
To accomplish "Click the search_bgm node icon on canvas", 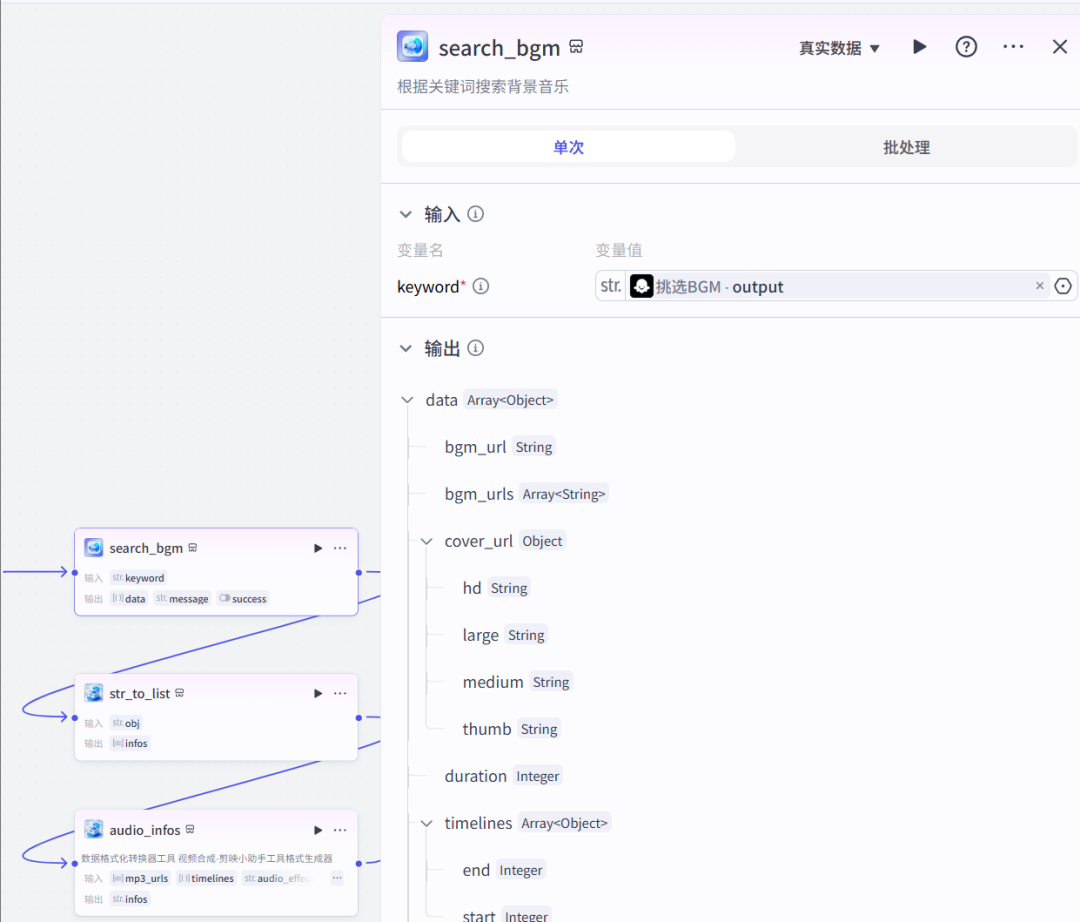I will point(94,548).
